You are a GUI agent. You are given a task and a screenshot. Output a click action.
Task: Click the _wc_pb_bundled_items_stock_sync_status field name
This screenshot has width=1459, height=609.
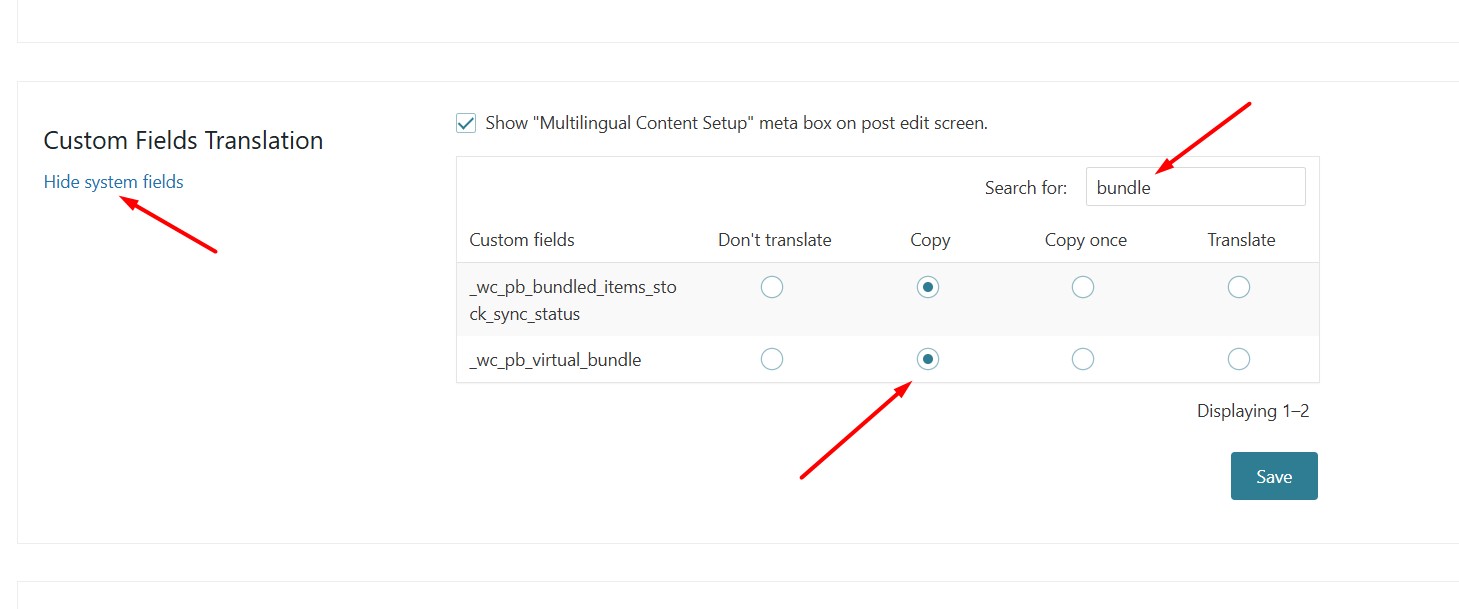[573, 300]
